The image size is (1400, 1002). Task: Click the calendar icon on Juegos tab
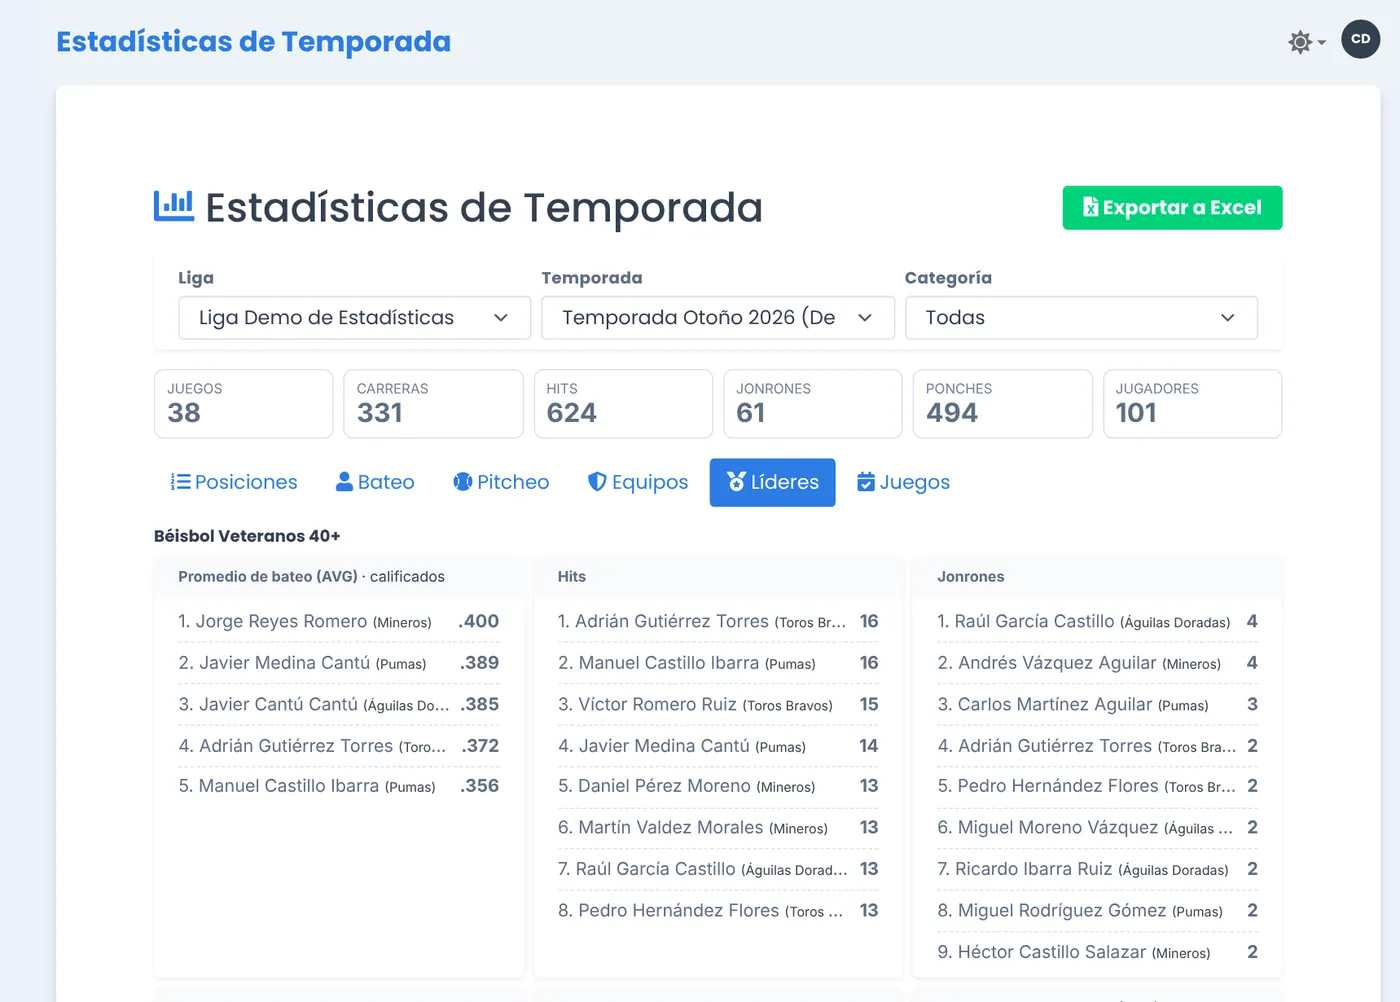click(866, 482)
